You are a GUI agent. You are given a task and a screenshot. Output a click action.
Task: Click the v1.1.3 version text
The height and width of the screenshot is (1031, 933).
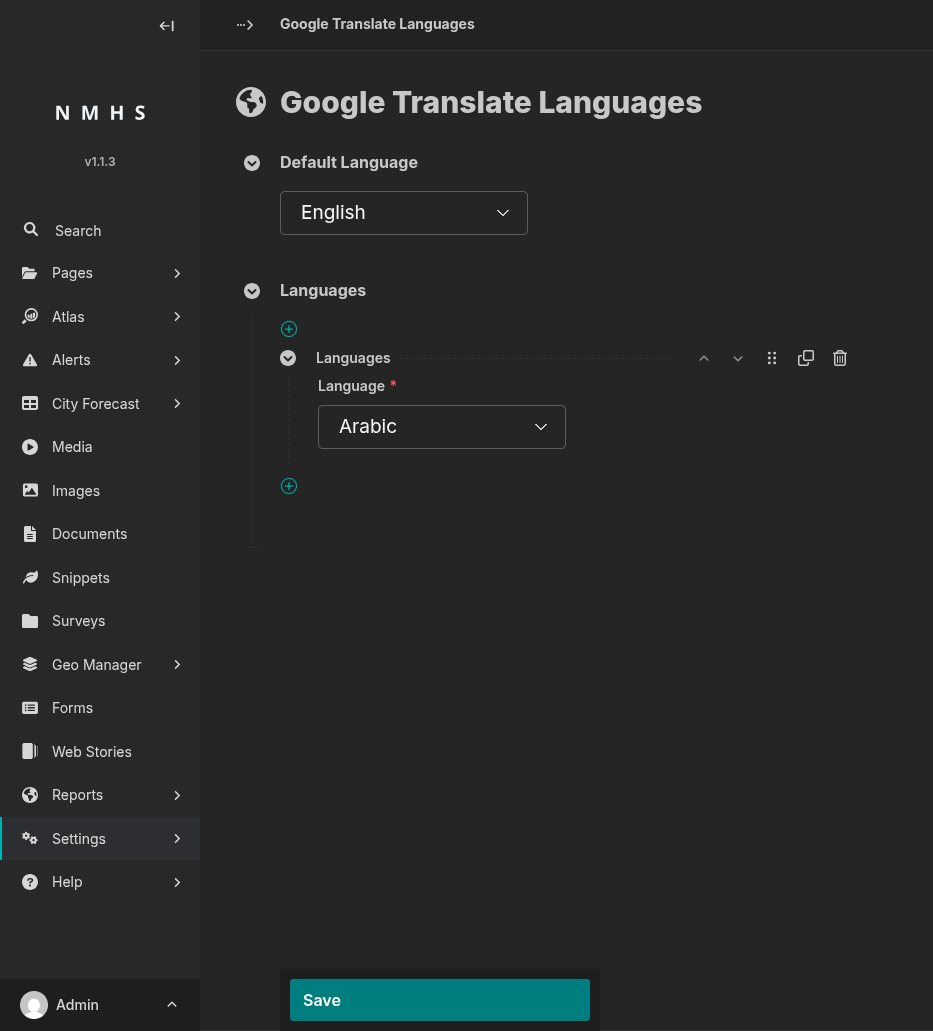[100, 162]
